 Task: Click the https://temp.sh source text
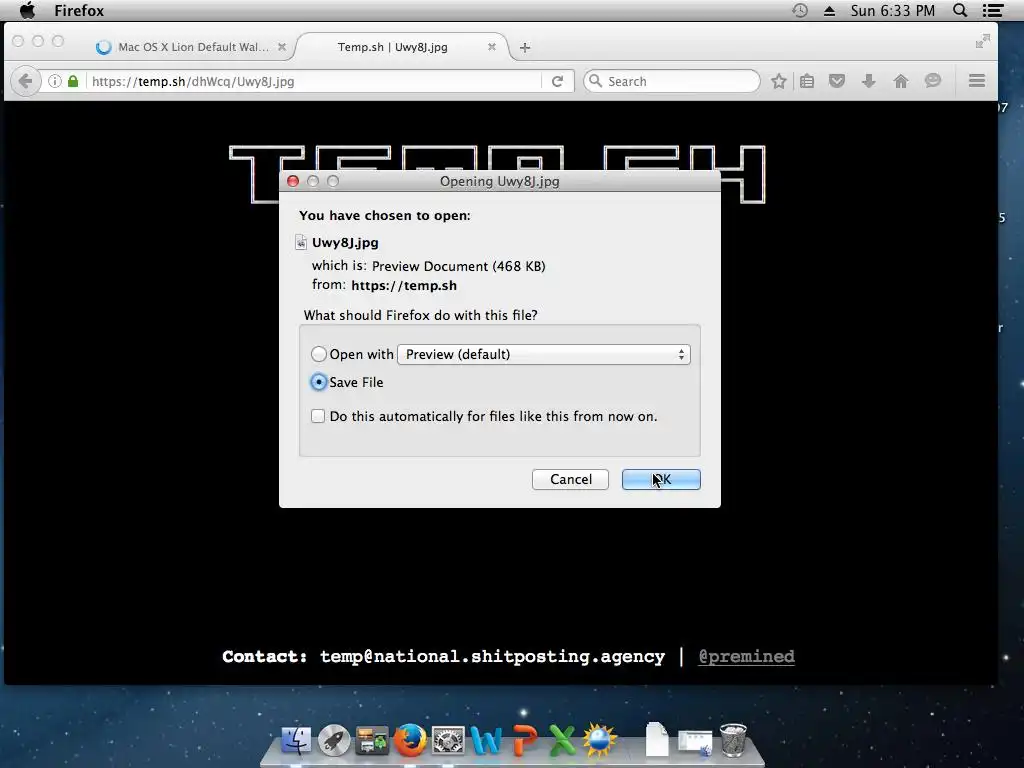404,285
